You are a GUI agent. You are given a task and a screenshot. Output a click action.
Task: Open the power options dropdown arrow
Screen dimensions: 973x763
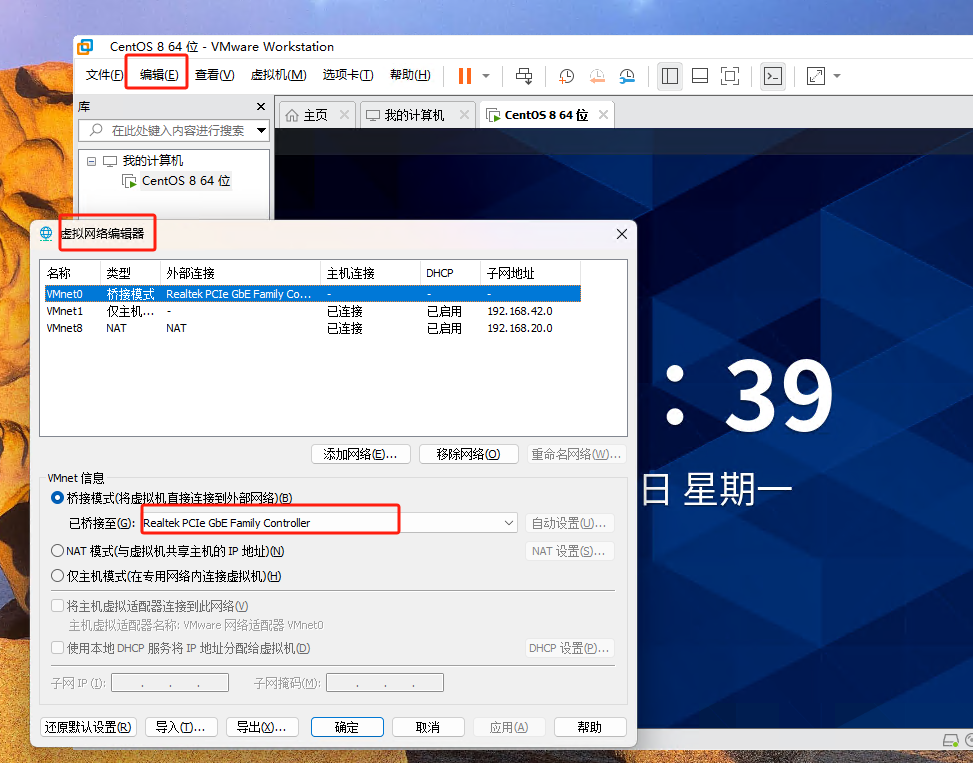486,76
